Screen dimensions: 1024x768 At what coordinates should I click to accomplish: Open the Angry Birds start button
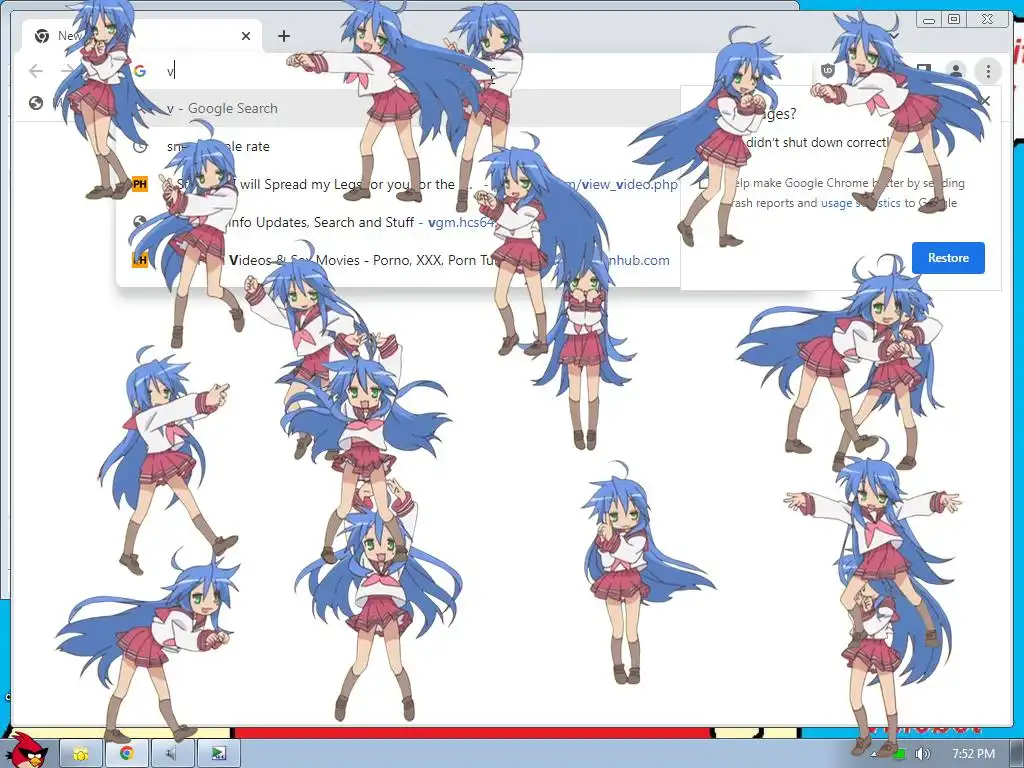pyautogui.click(x=29, y=750)
